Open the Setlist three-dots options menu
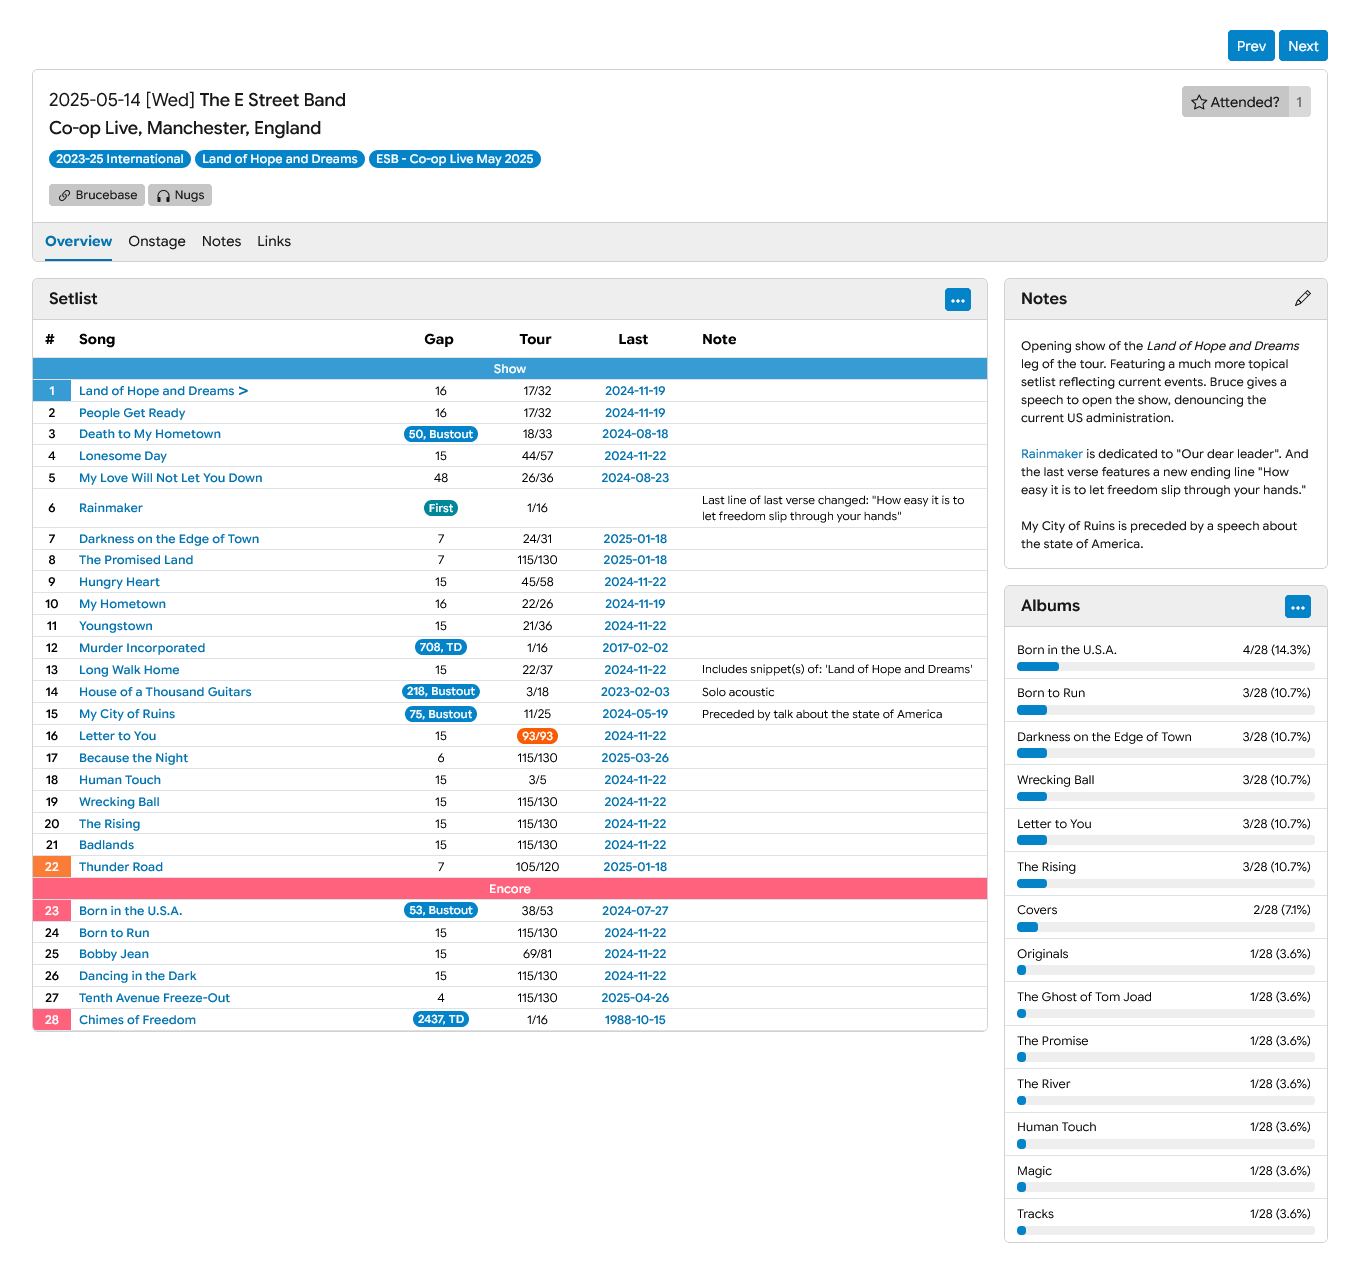This screenshot has width=1361, height=1274. (957, 300)
